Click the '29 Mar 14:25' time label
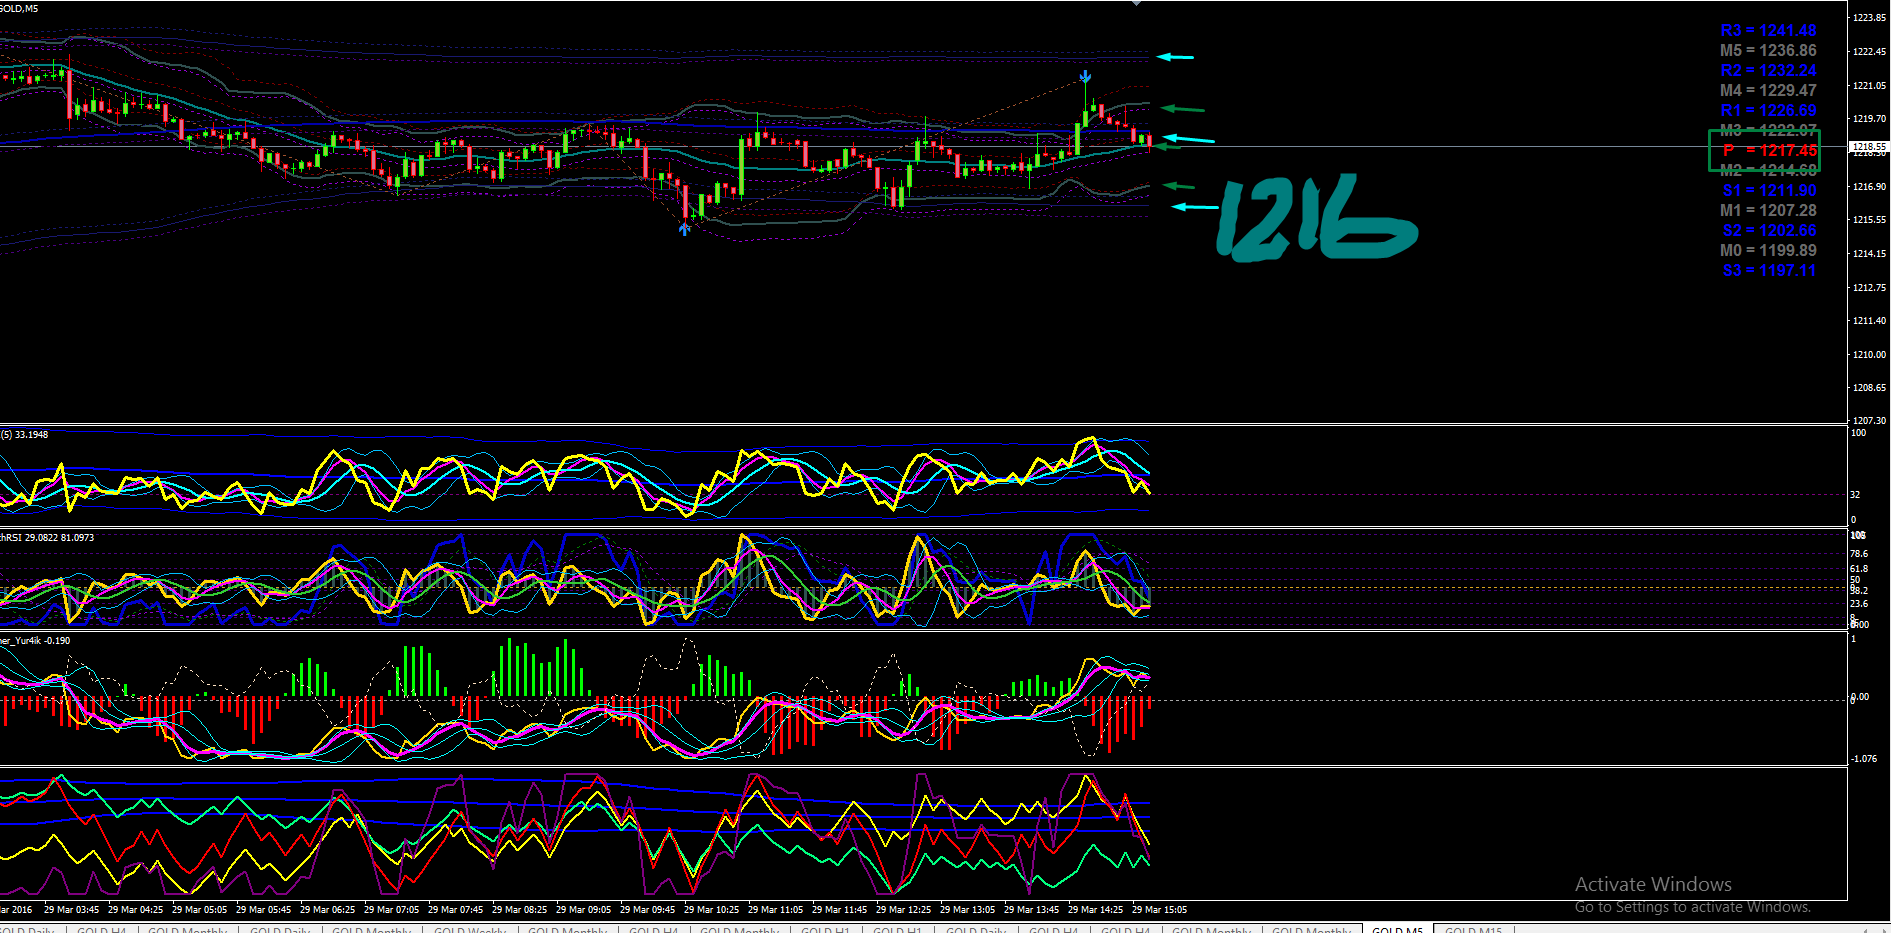Viewport: 1891px width, 933px height. [x=1095, y=909]
